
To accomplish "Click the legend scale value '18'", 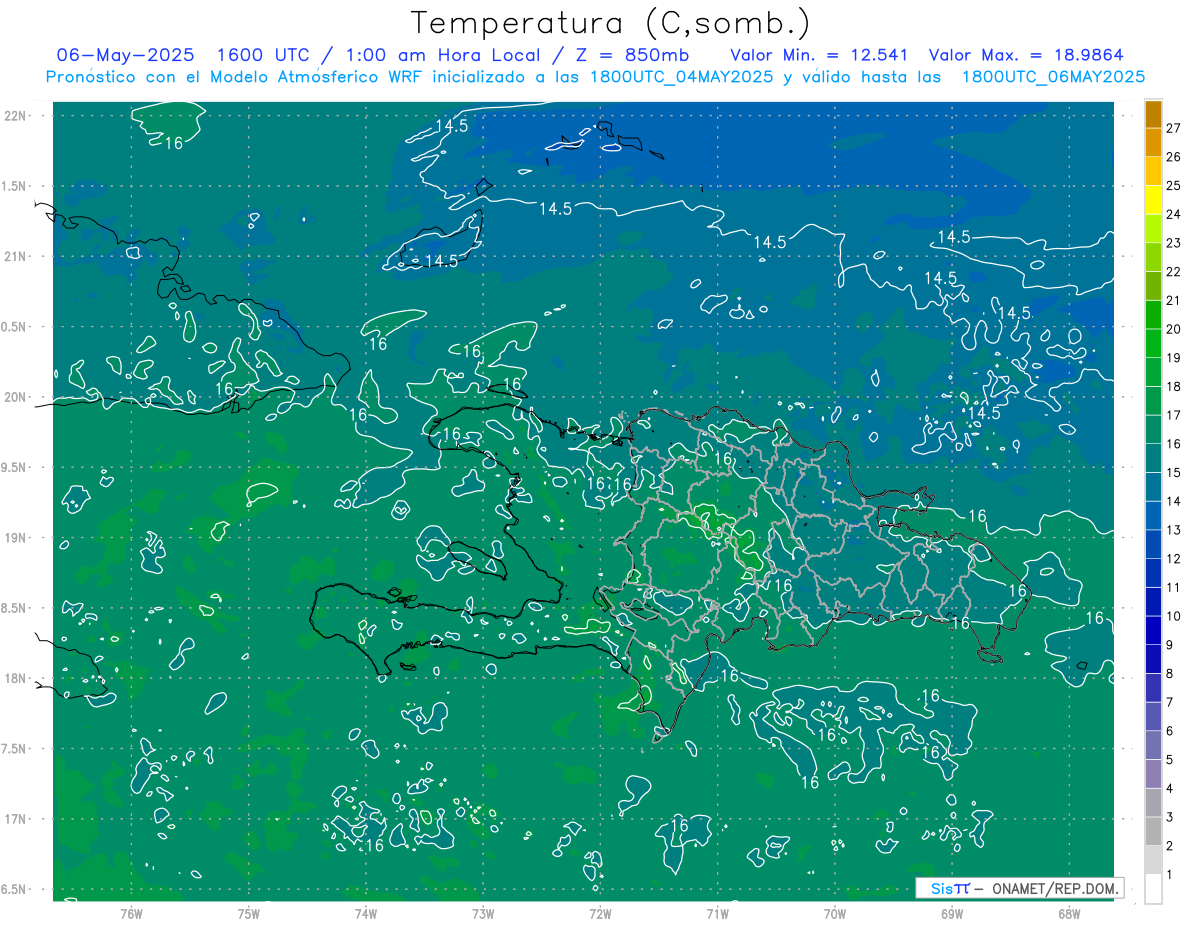I will [1174, 386].
